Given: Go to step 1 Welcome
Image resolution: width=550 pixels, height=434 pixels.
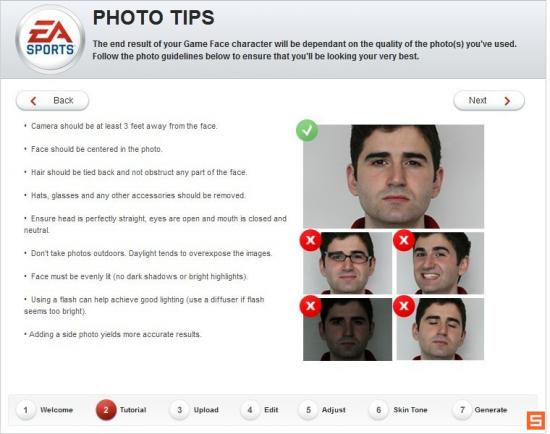Looking at the screenshot, I should click(x=45, y=410).
